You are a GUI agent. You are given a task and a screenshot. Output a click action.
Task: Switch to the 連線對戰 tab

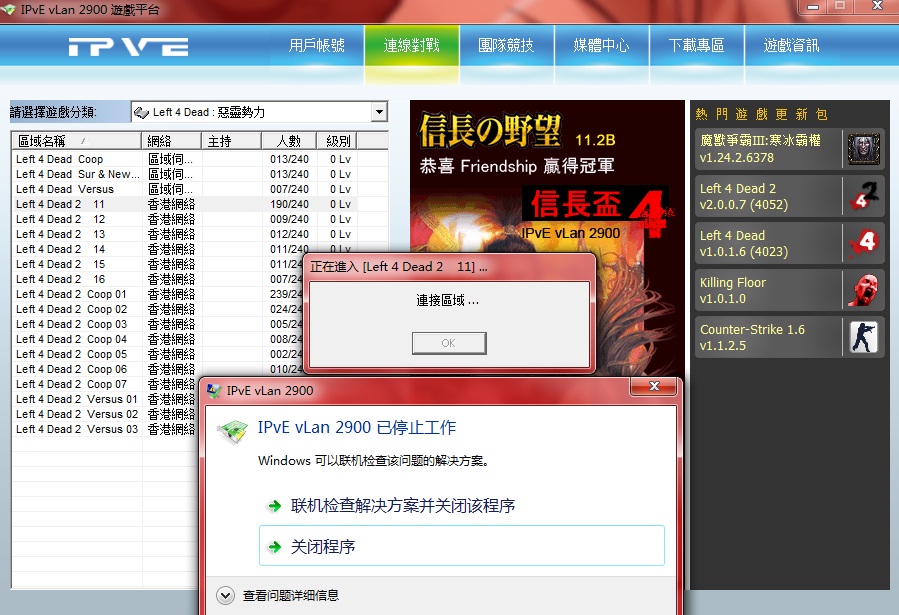[x=412, y=45]
